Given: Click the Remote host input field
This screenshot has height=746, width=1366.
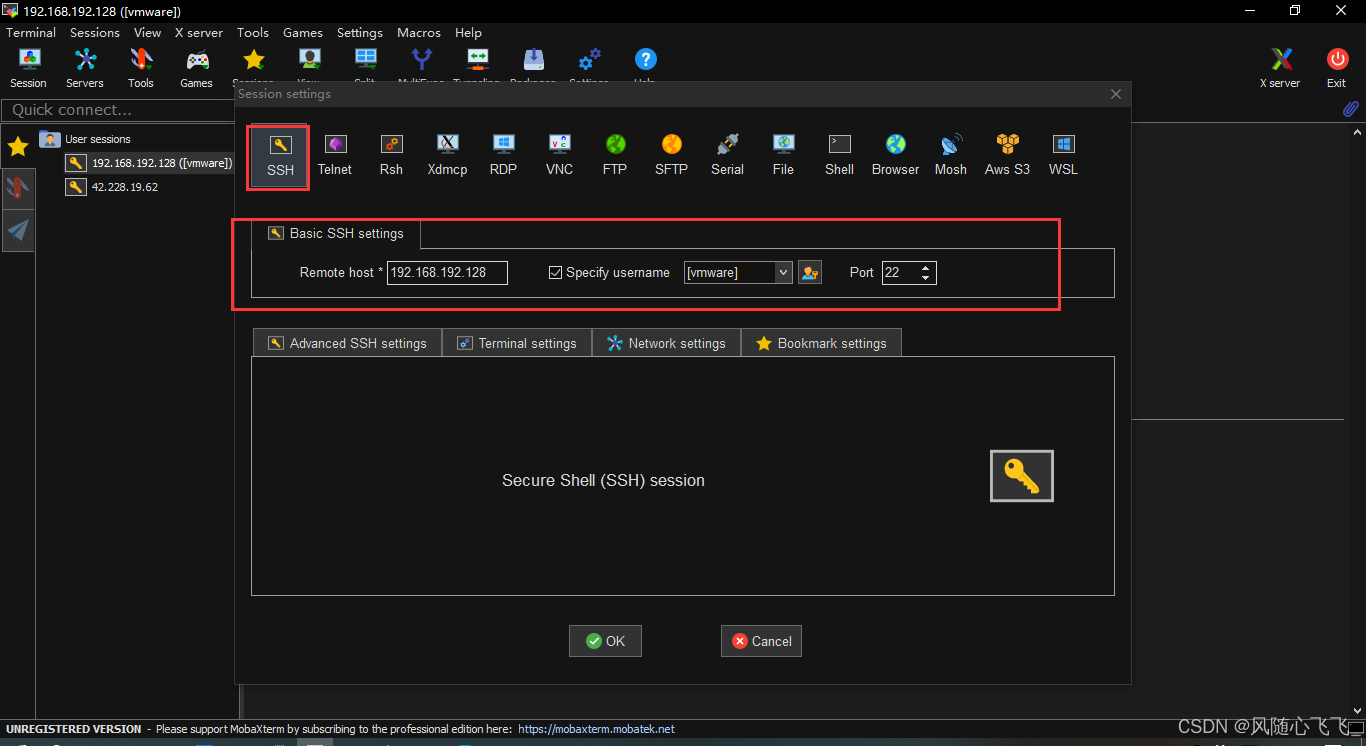Looking at the screenshot, I should pos(448,272).
